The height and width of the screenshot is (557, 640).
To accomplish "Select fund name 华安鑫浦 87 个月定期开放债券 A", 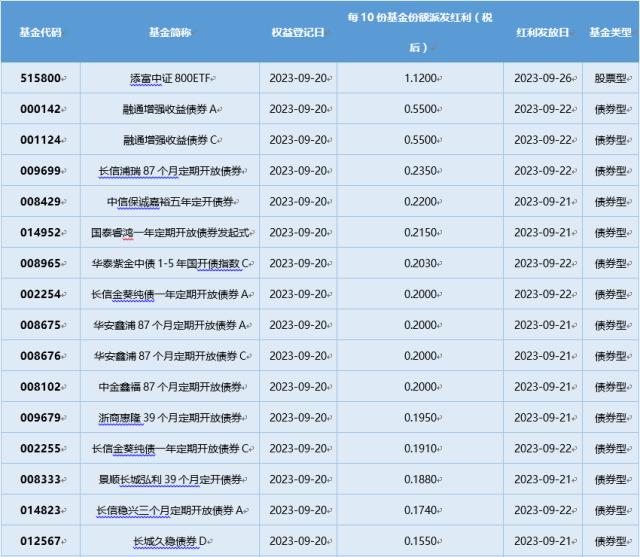I will [170, 325].
